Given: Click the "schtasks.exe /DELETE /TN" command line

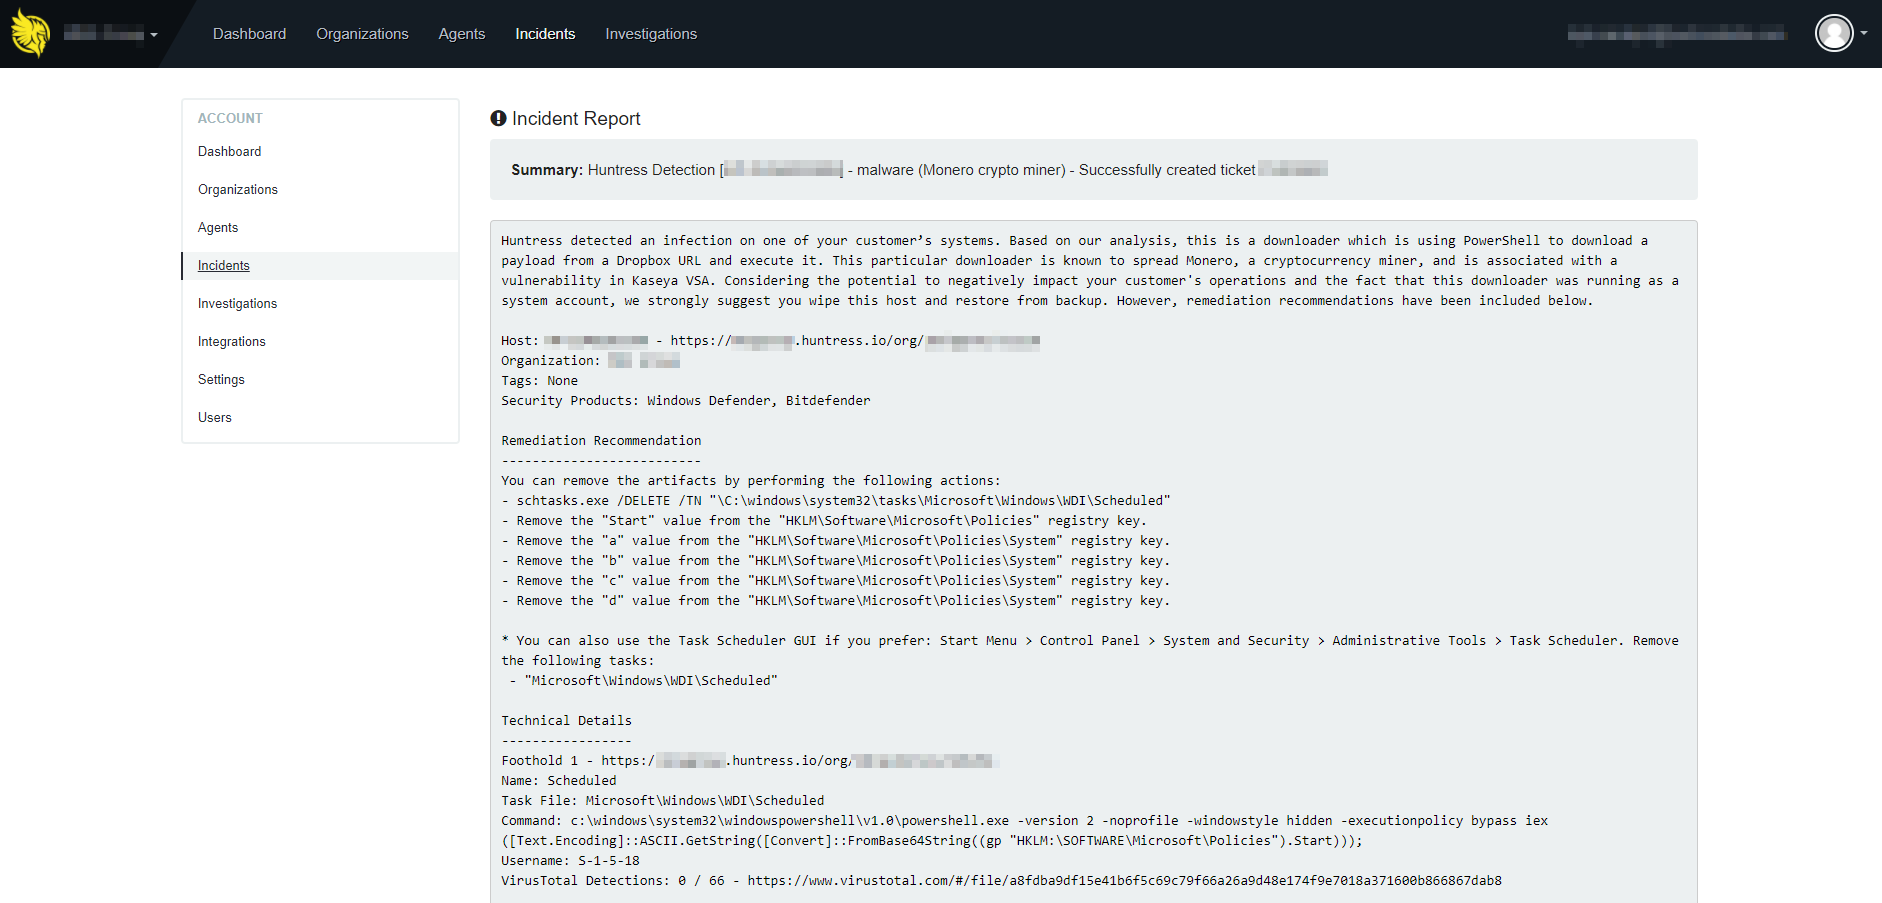Looking at the screenshot, I should point(836,501).
